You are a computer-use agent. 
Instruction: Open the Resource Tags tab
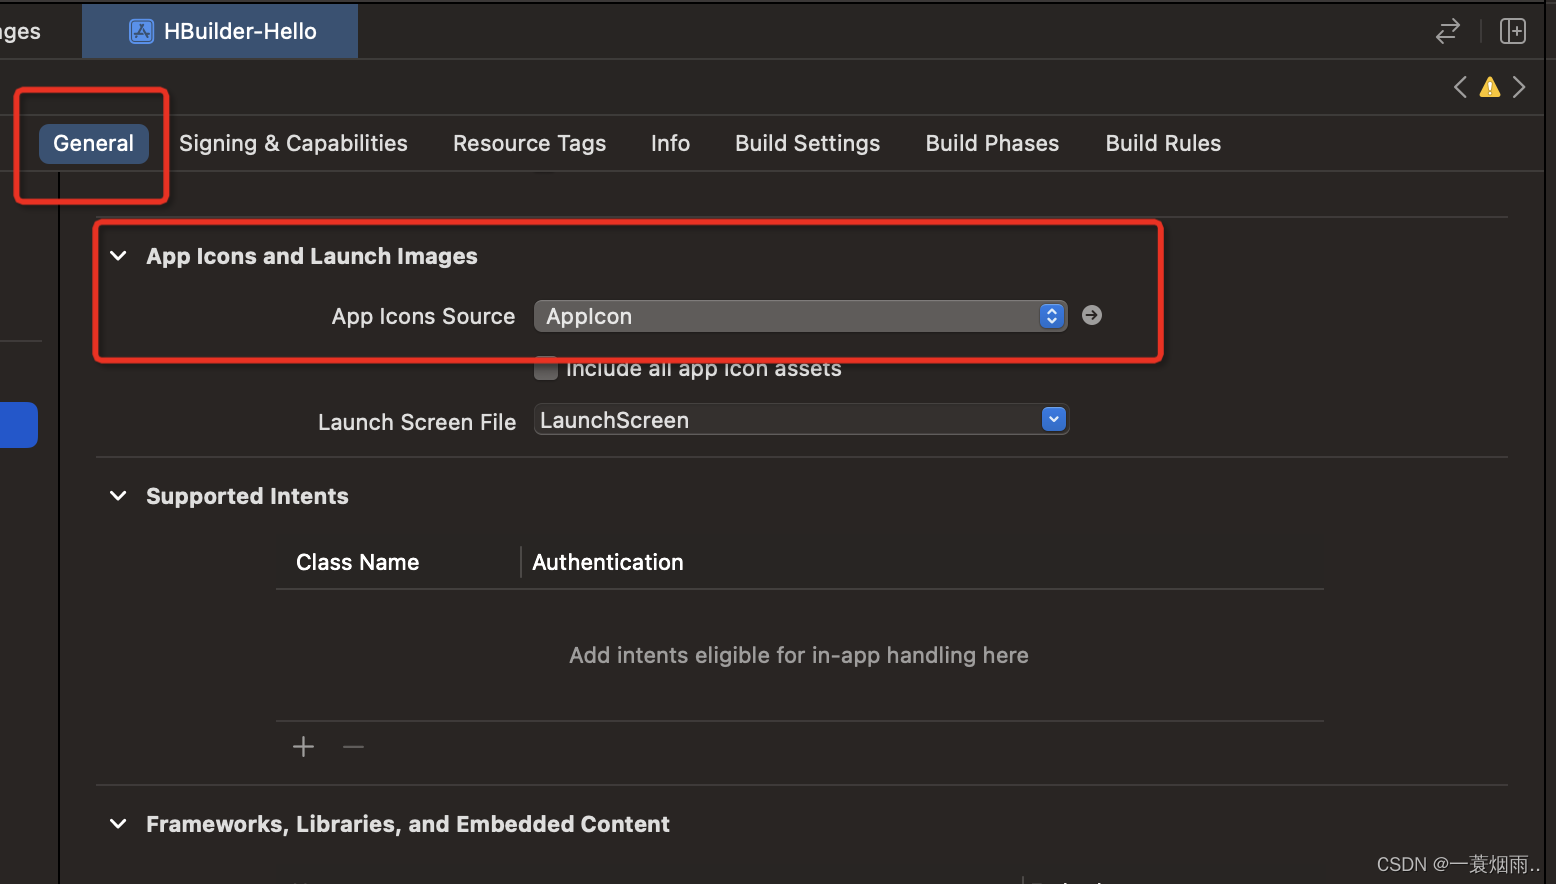point(529,143)
